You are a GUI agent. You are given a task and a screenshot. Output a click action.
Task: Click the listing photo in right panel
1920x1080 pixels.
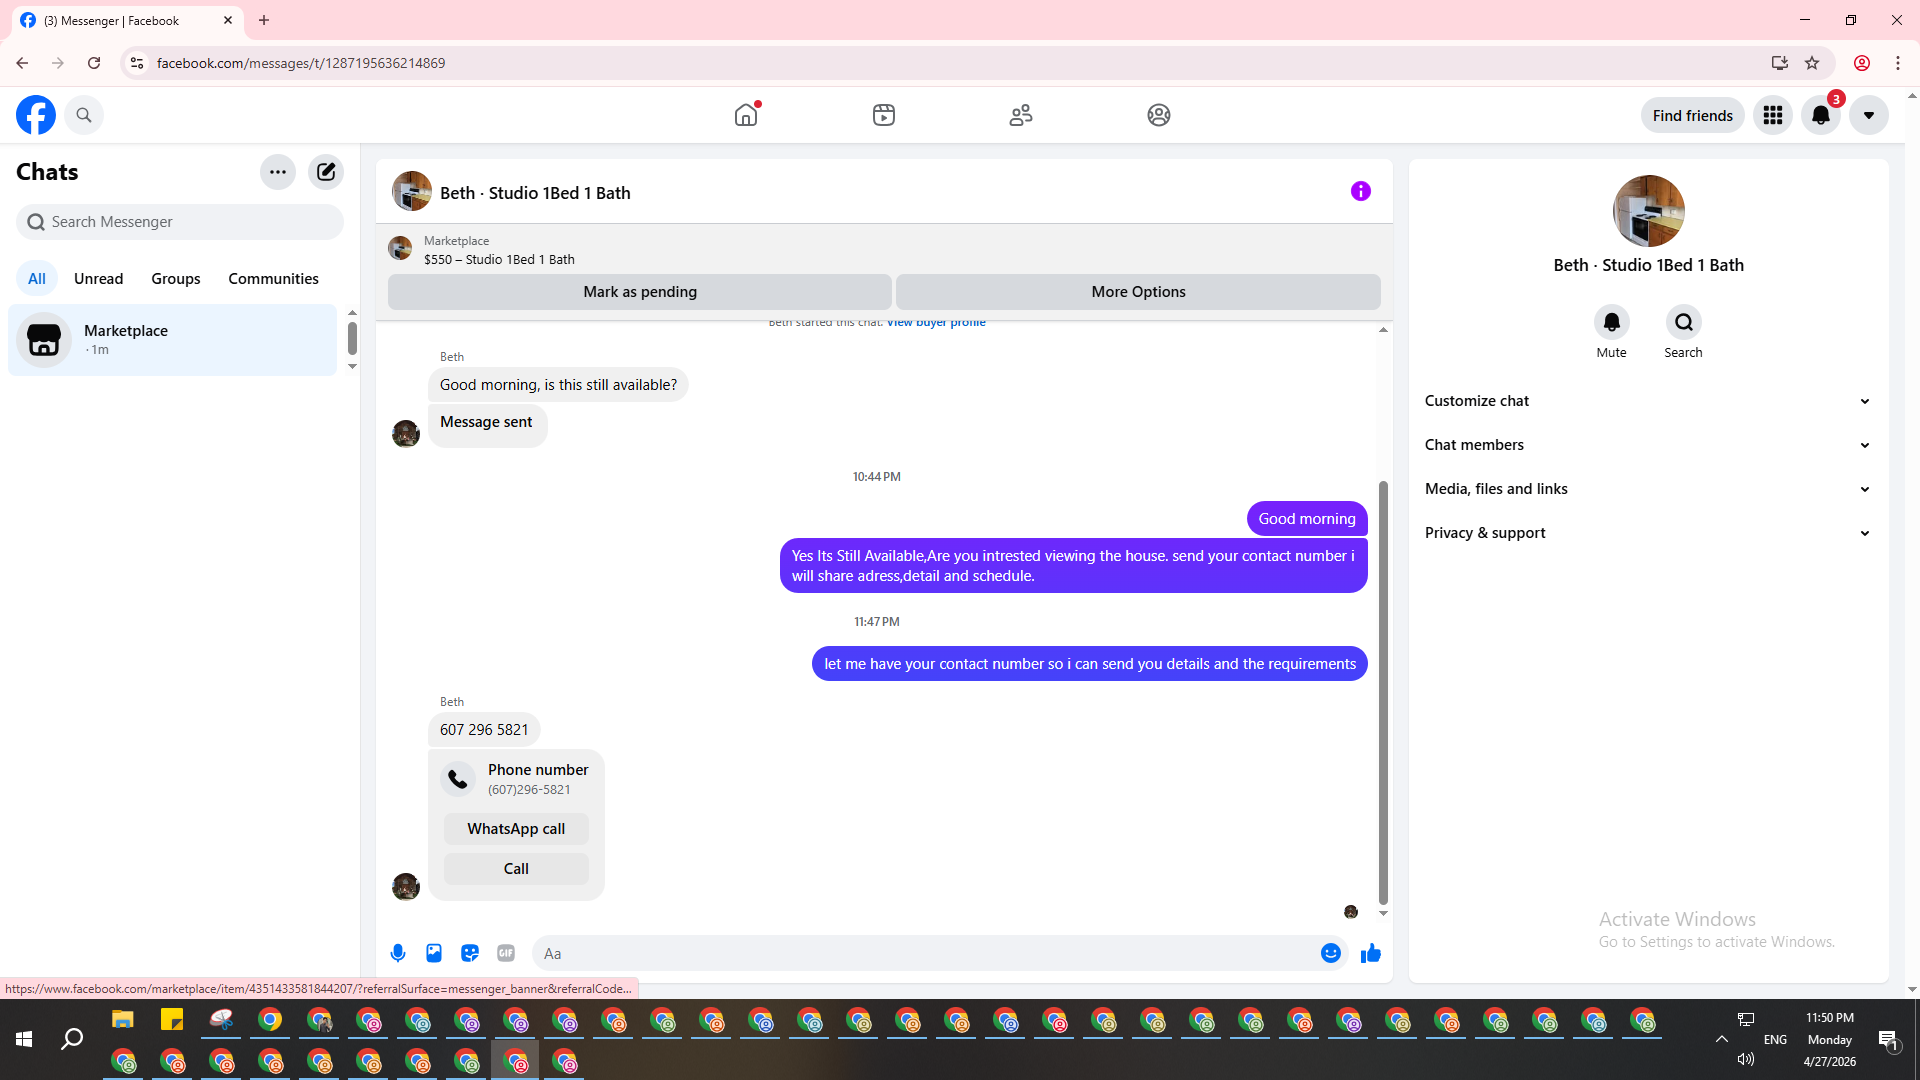point(1649,211)
